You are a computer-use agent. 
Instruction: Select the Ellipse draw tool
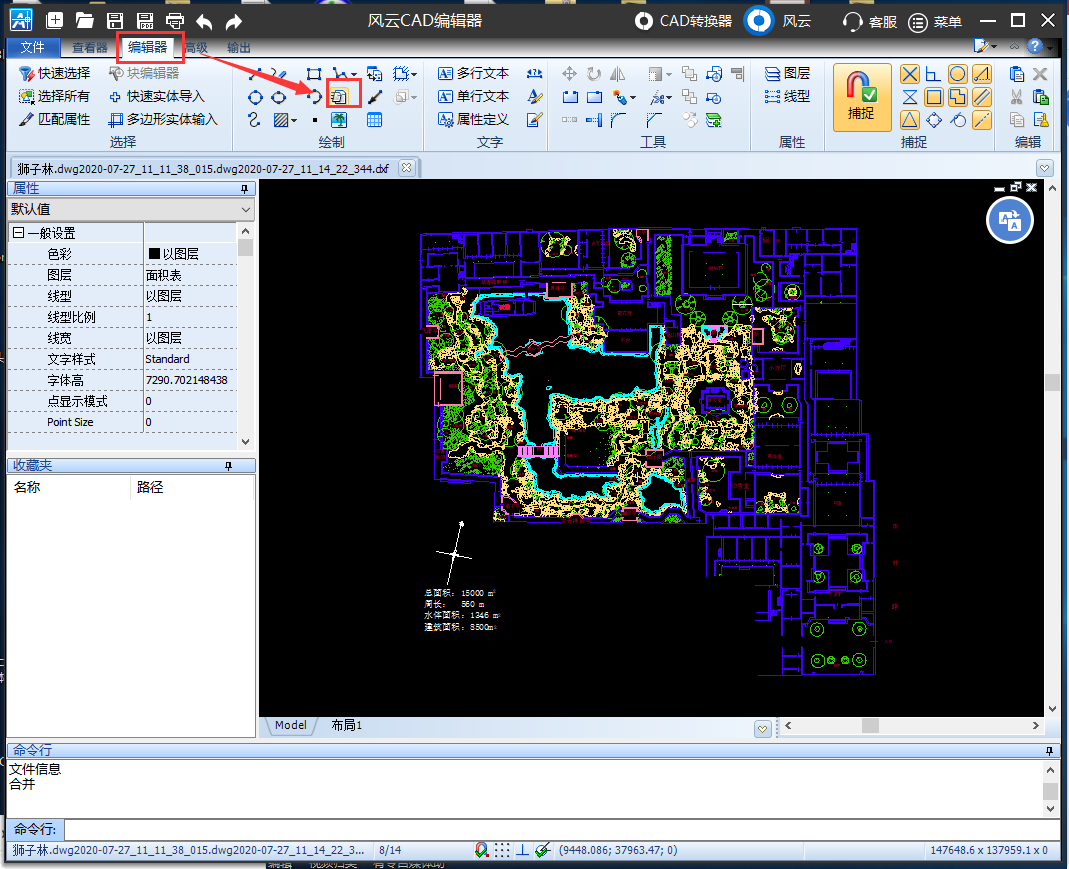tap(279, 97)
